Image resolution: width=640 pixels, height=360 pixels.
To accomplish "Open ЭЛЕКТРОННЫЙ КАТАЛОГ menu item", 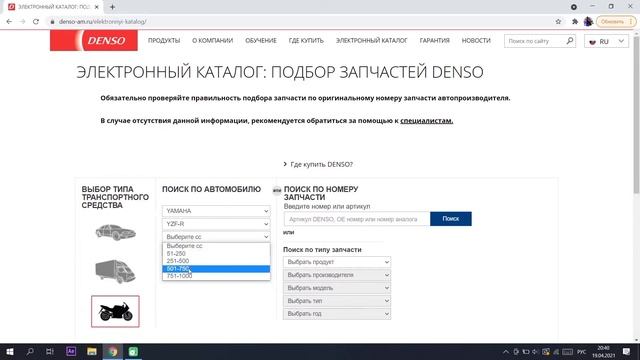I will tap(371, 40).
